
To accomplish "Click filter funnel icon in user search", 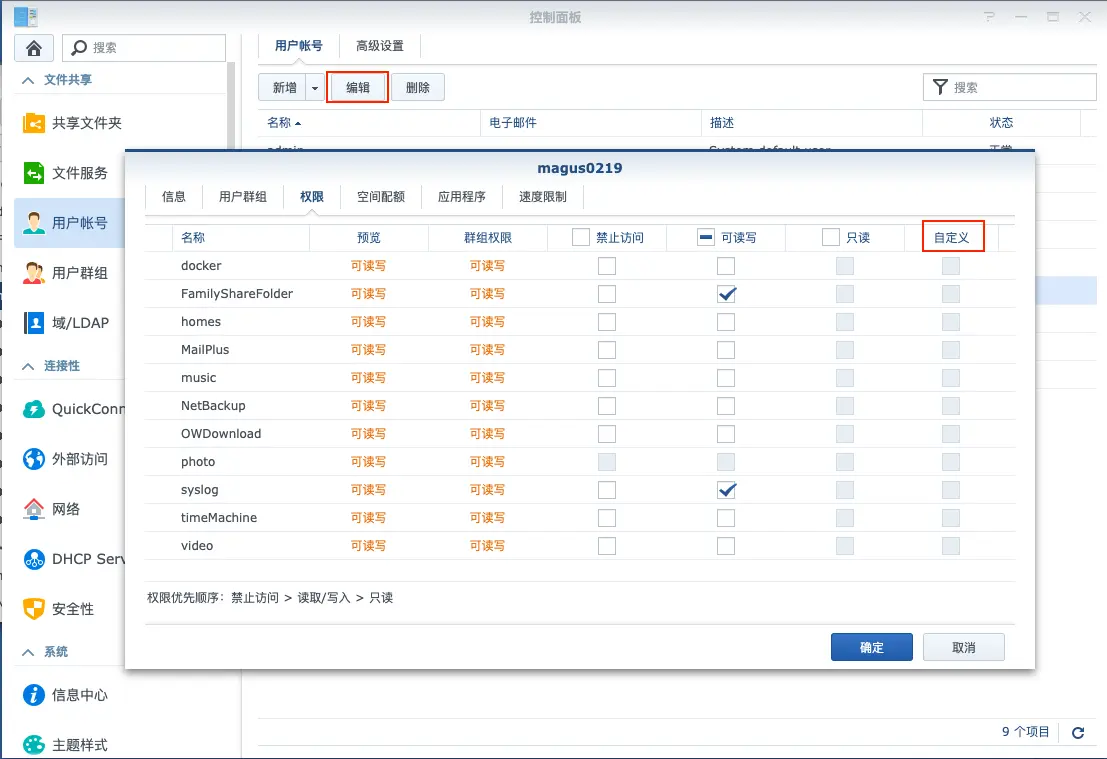I will 940,87.
